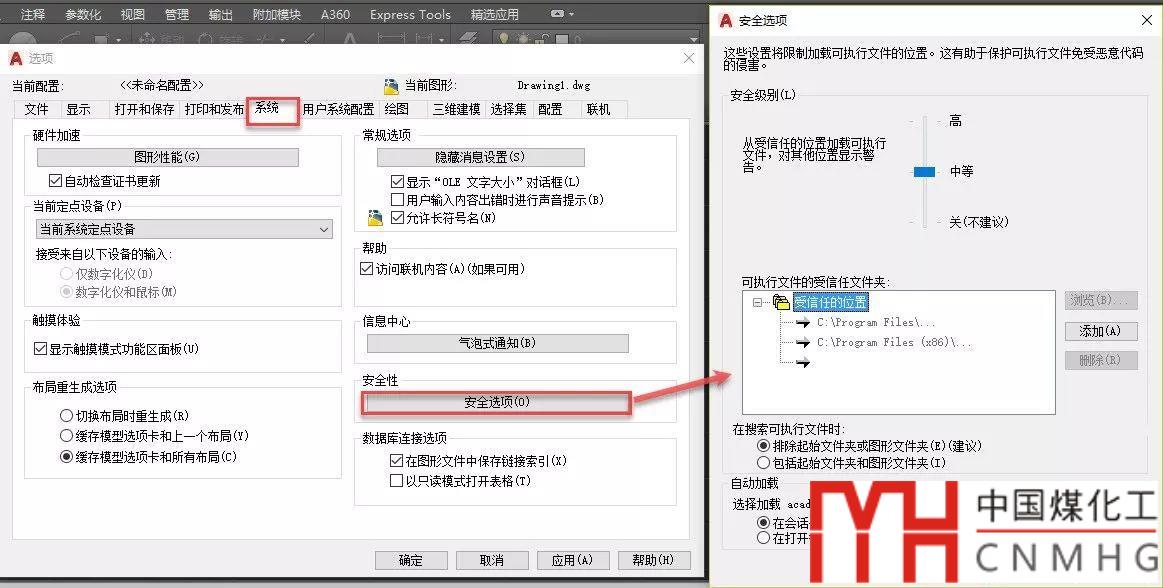Open the A360 ribbon tab
Screen dimensions: 1163x588
[x=335, y=14]
